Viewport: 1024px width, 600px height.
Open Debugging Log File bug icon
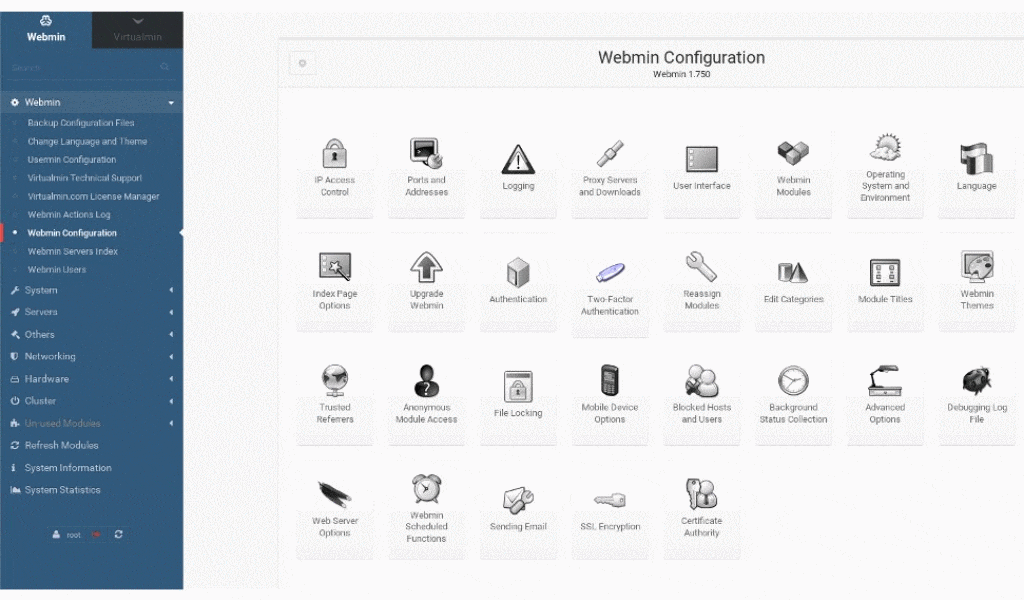click(977, 381)
